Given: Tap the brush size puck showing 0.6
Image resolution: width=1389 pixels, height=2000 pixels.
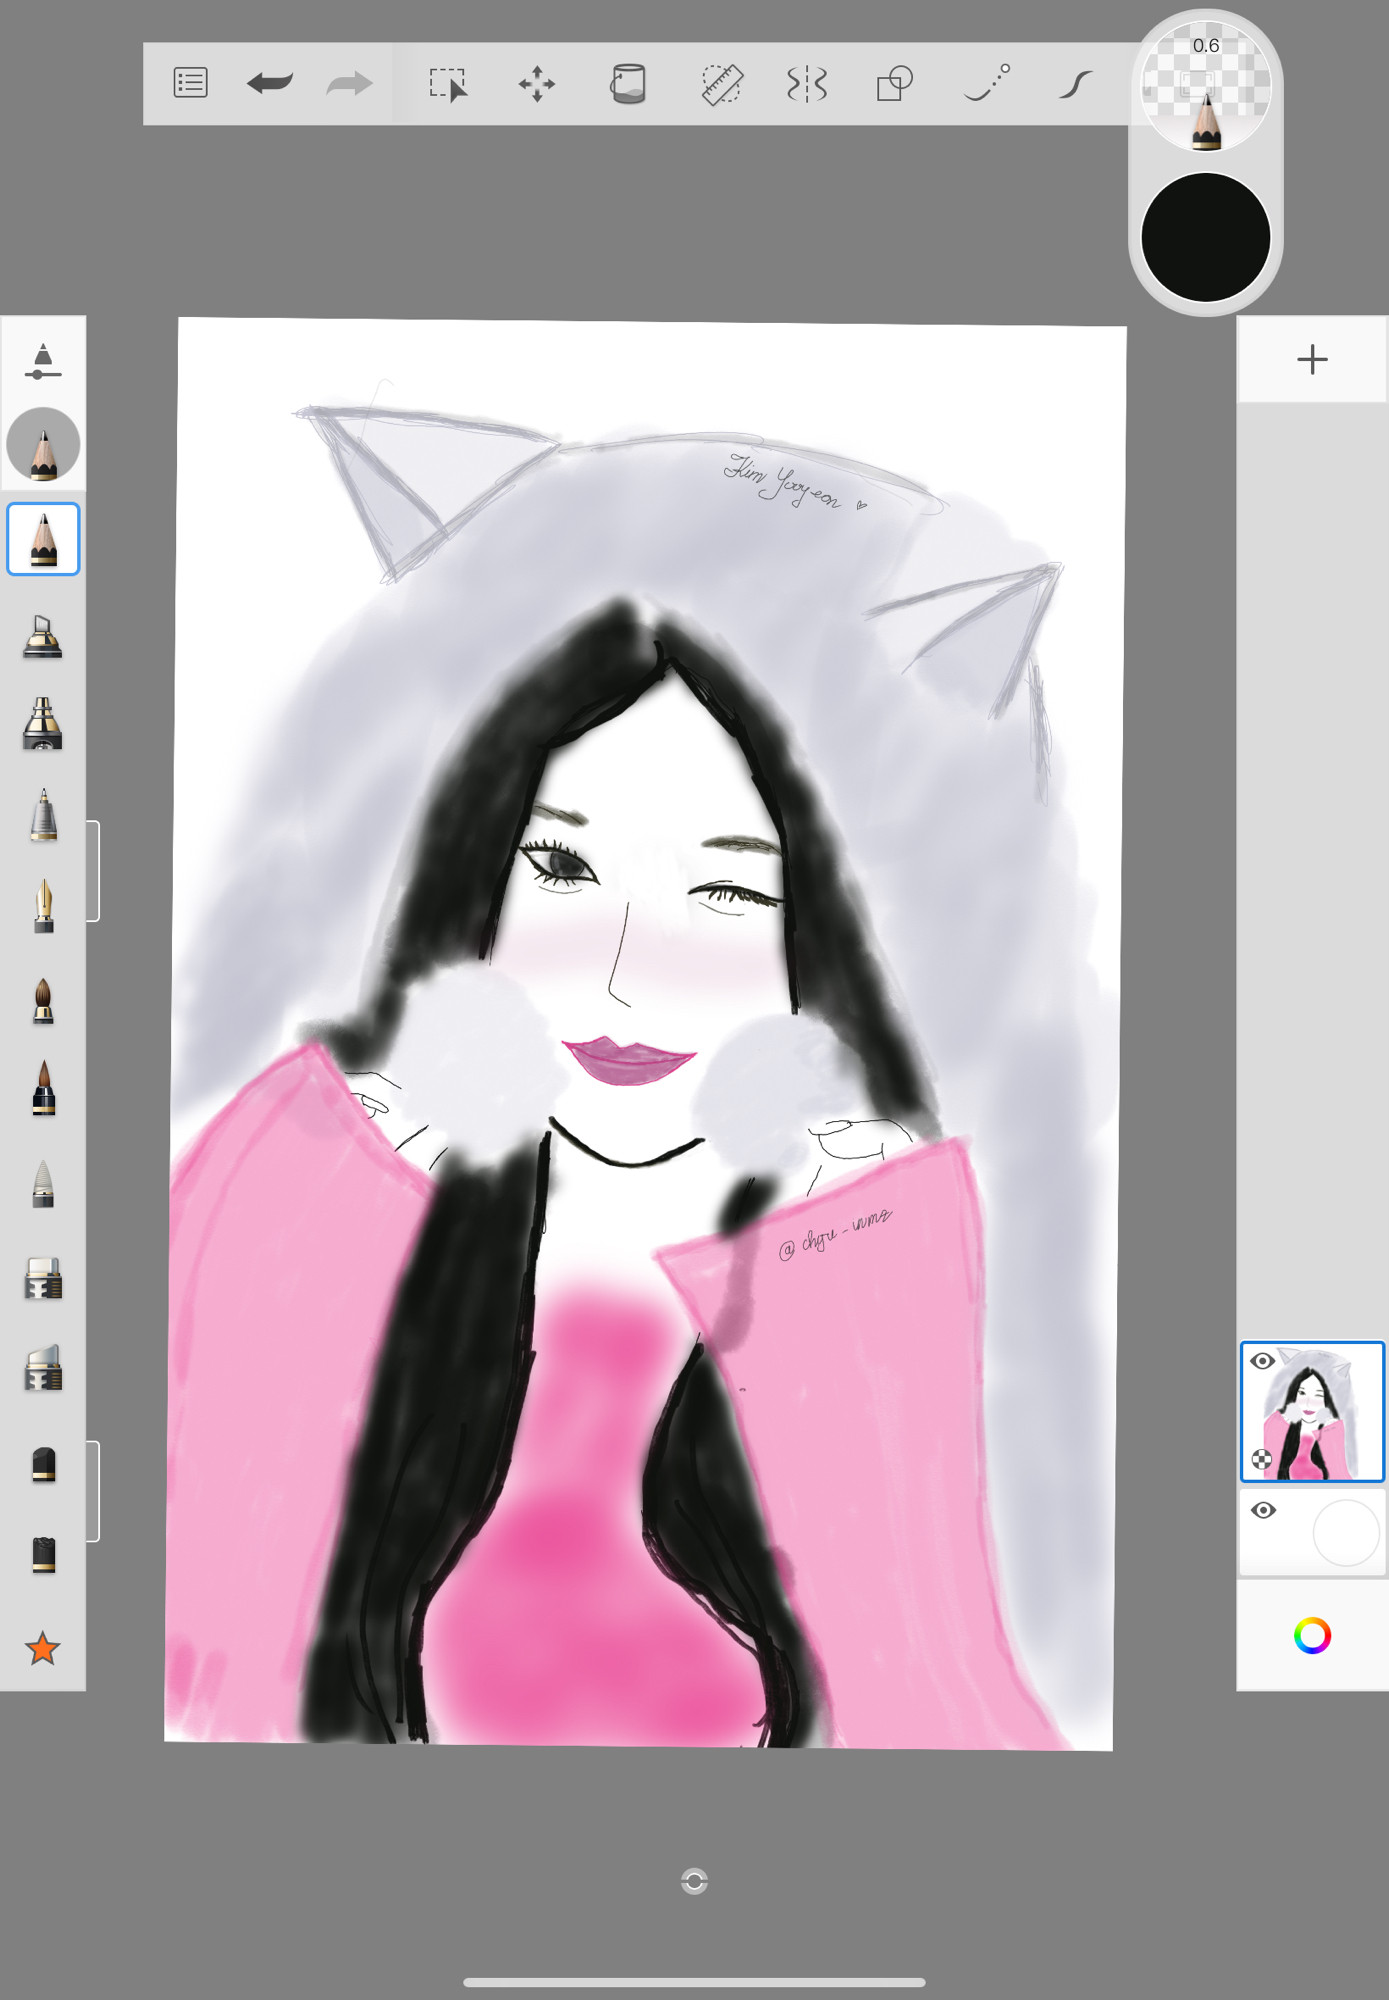Looking at the screenshot, I should tap(1206, 86).
